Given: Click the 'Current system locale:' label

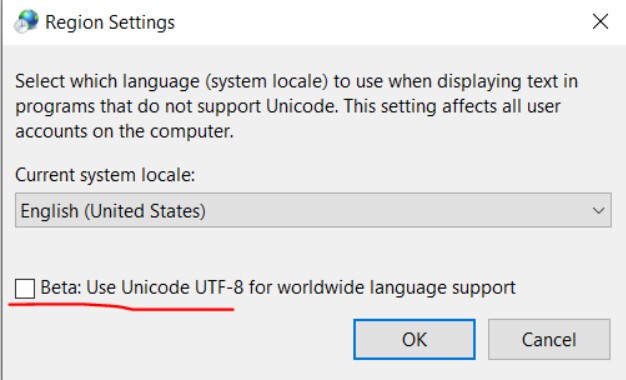Looking at the screenshot, I should pyautogui.click(x=105, y=175).
